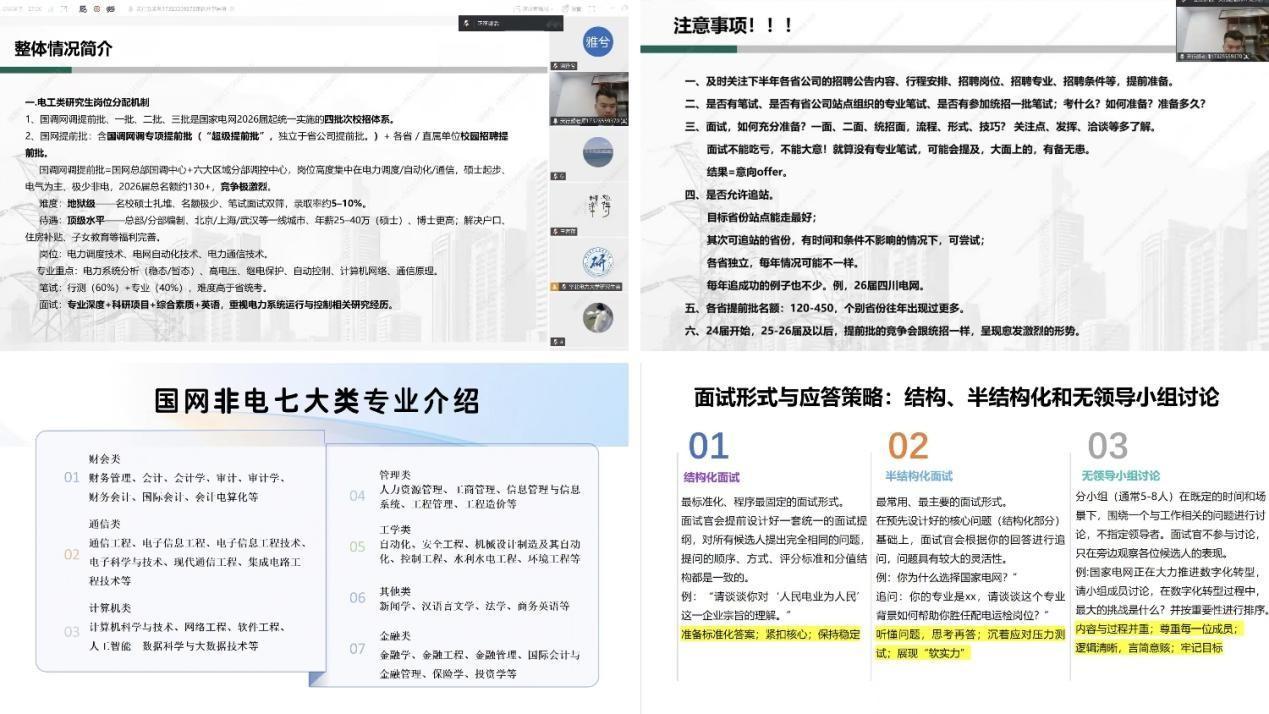
Task: Select participant tile with bridge landscape avatar
Action: click(597, 152)
